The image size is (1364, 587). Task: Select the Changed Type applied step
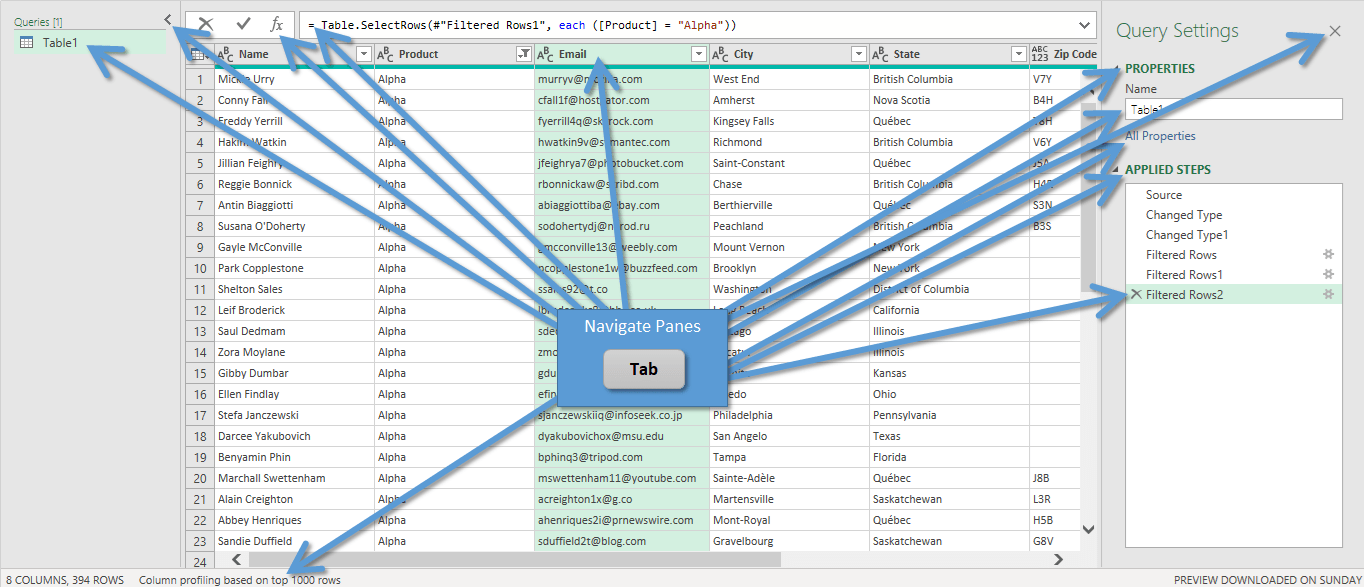click(x=1183, y=215)
